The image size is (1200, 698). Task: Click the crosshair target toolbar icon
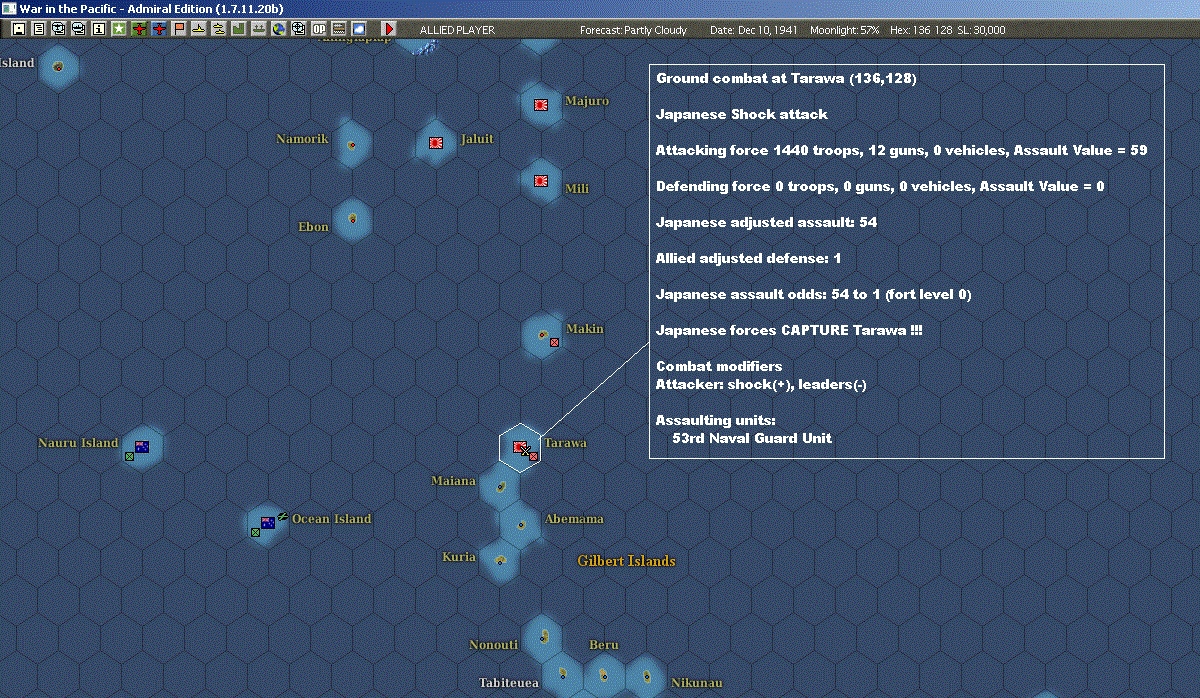298,29
